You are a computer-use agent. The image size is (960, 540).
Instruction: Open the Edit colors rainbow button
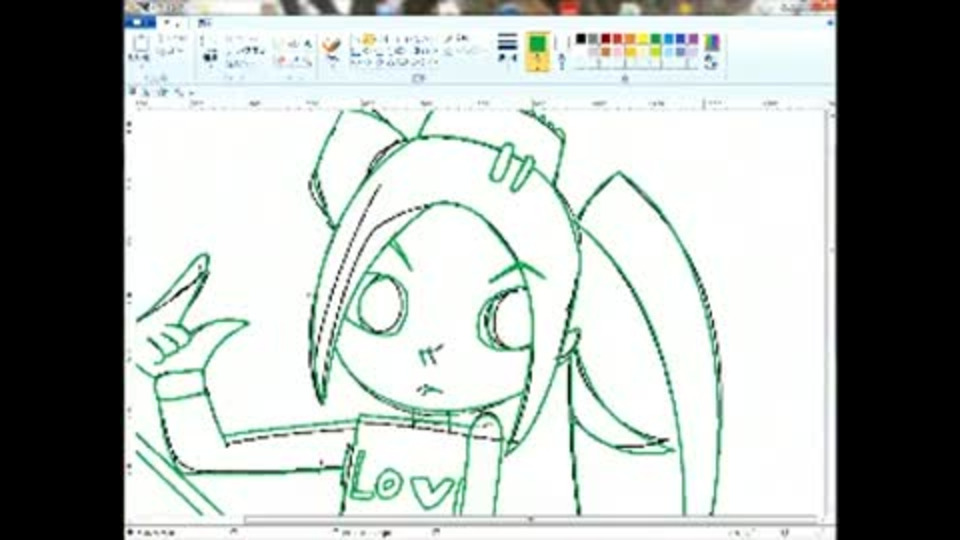pos(711,50)
